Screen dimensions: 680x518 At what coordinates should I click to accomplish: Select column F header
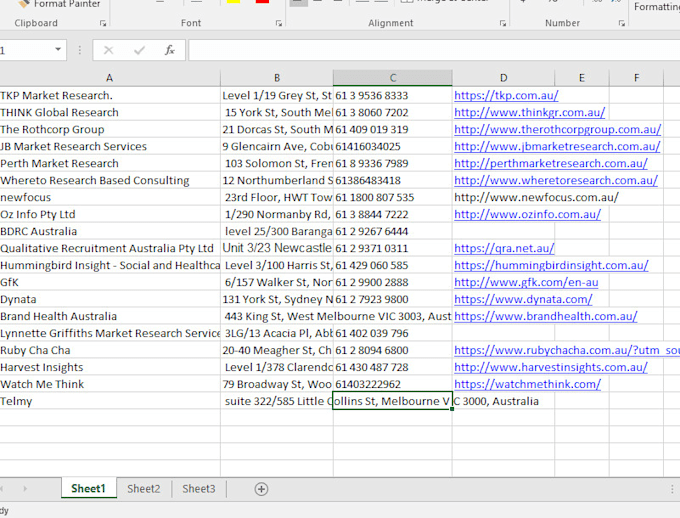click(636, 78)
